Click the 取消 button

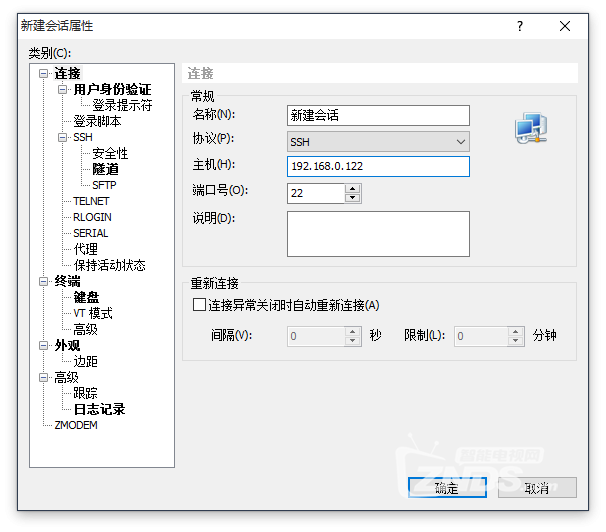(x=537, y=488)
